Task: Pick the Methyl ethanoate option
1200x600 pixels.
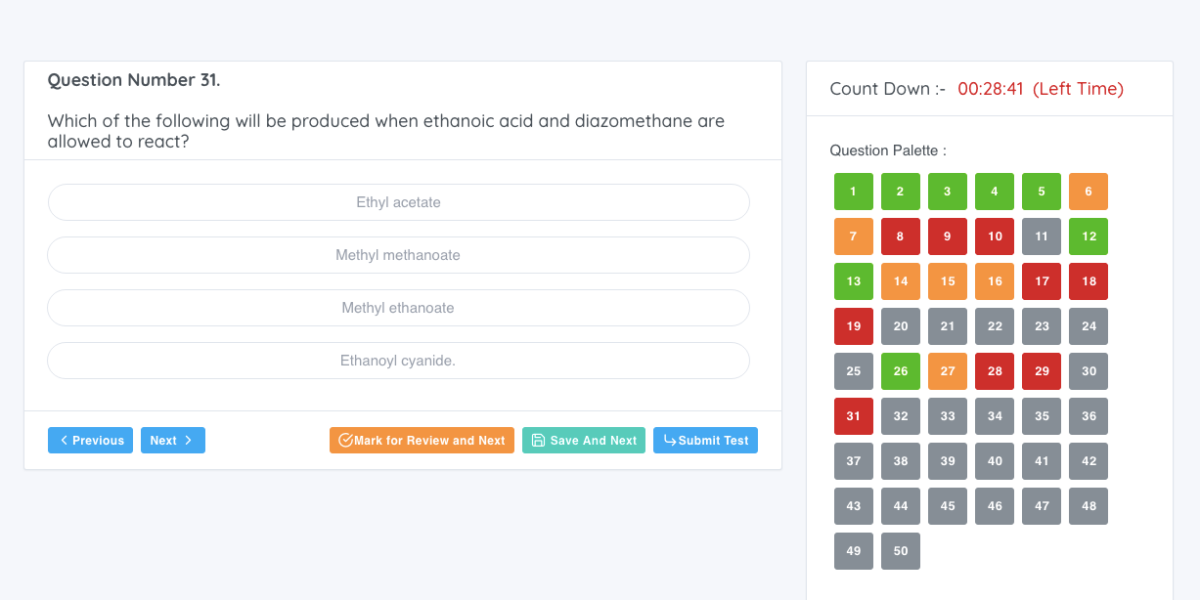Action: pyautogui.click(x=398, y=308)
